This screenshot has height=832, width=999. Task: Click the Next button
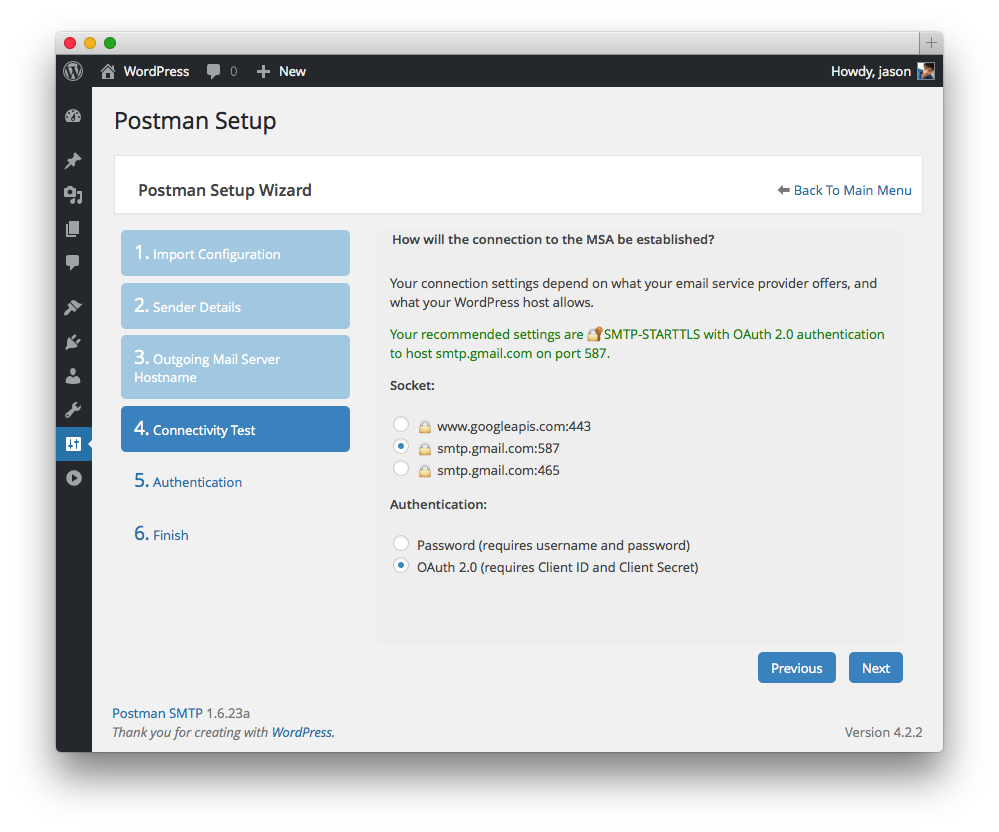point(875,668)
